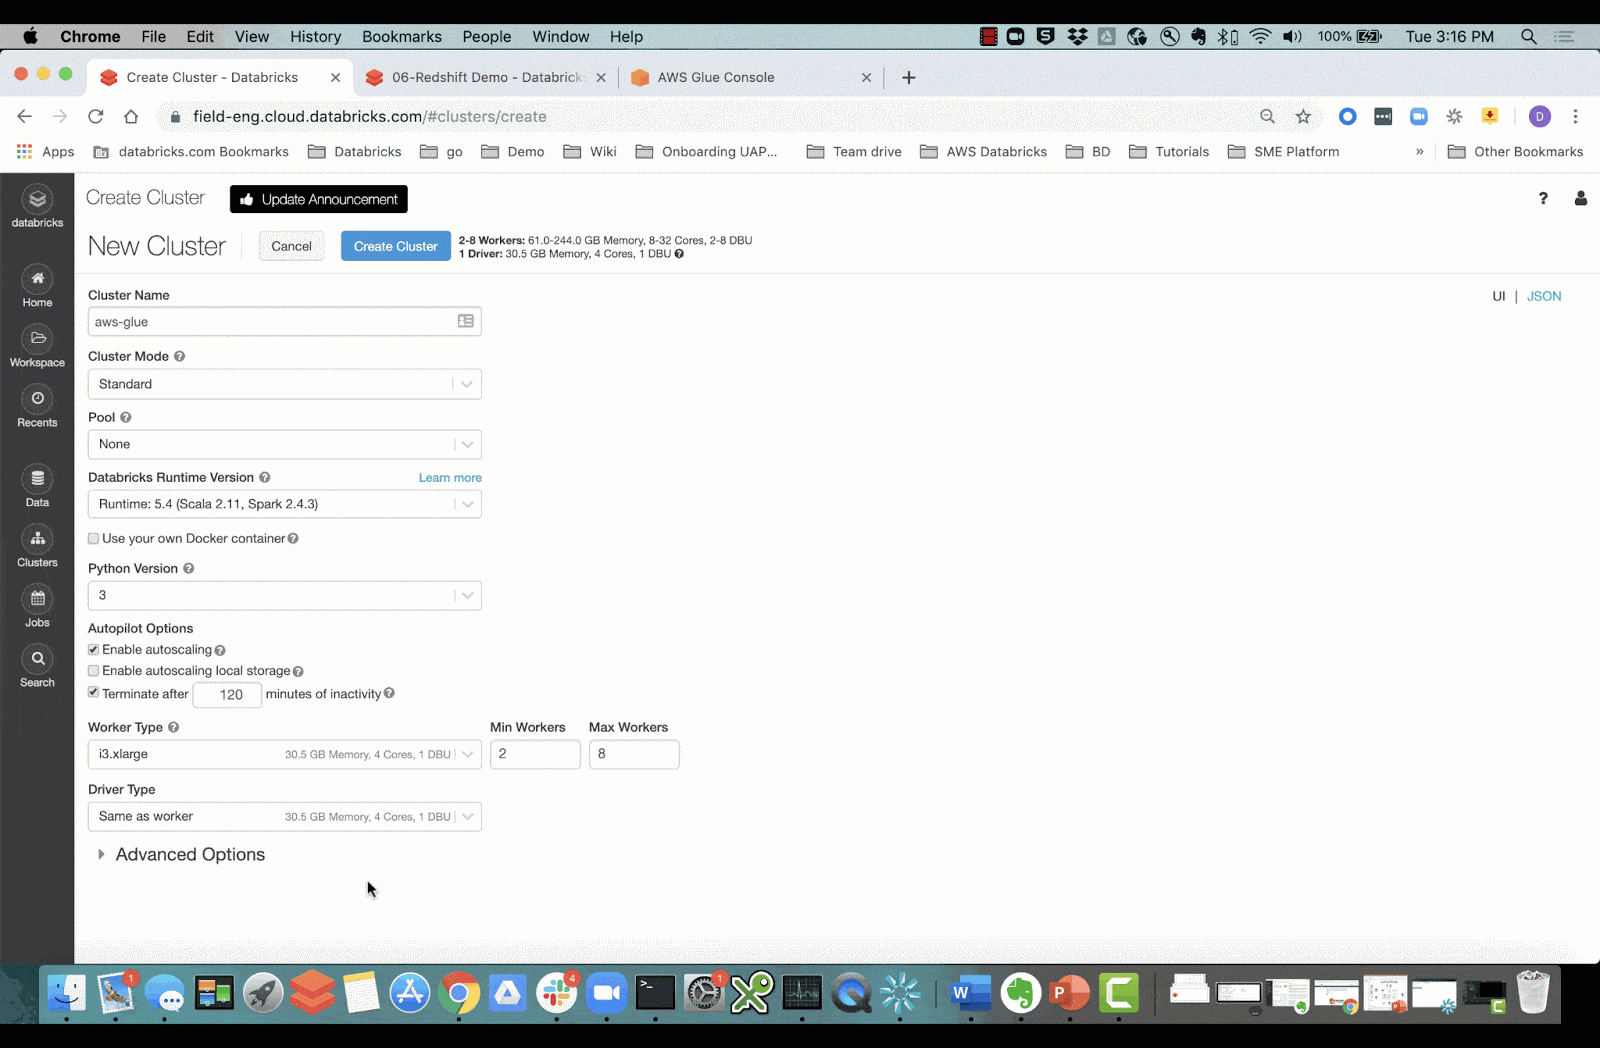Disable the Enable autoscaling checkbox
The image size is (1600, 1048).
coord(93,650)
